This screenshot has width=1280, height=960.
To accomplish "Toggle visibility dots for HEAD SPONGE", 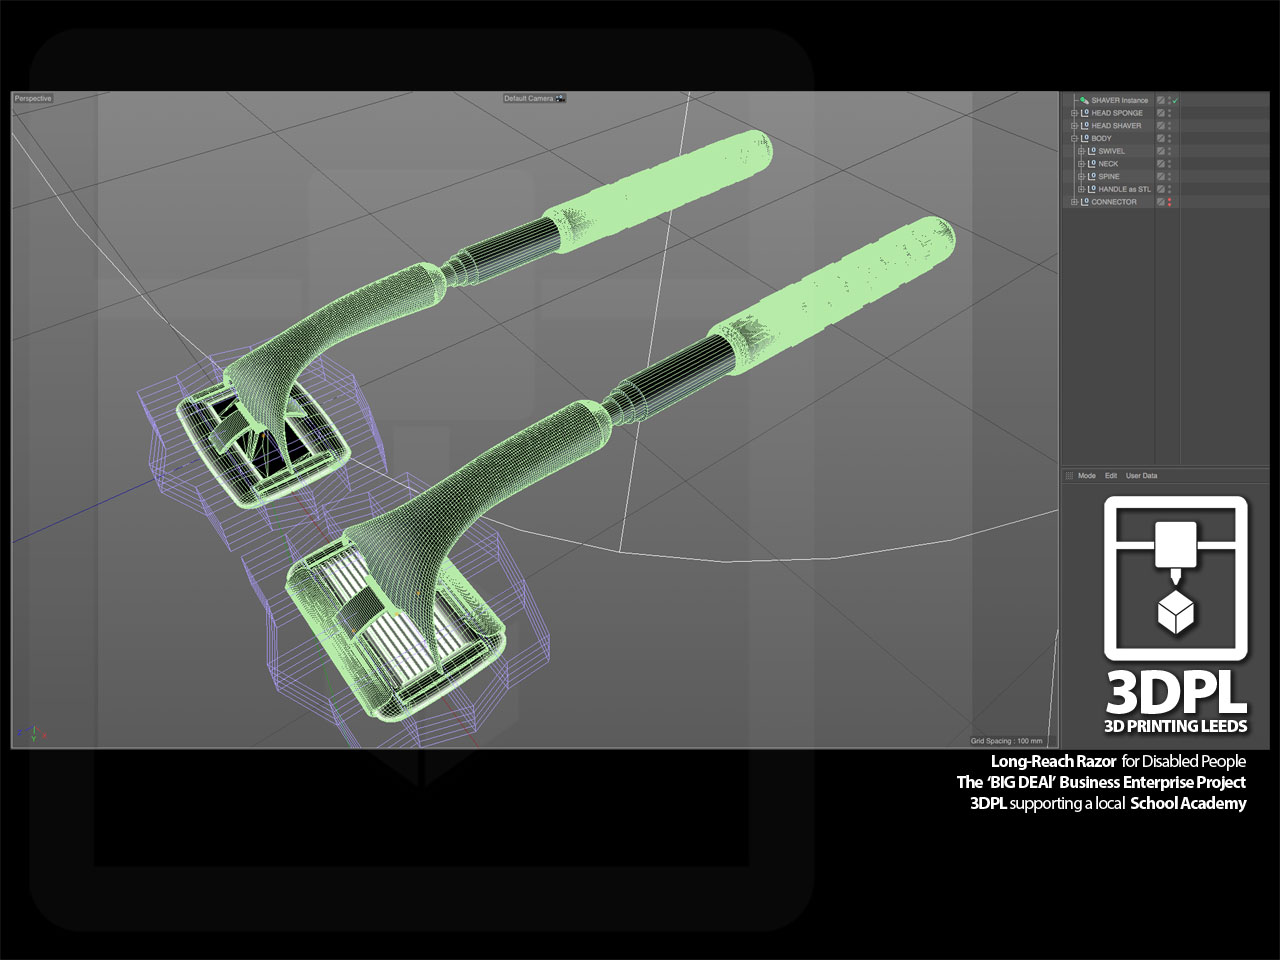I will click(x=1170, y=113).
